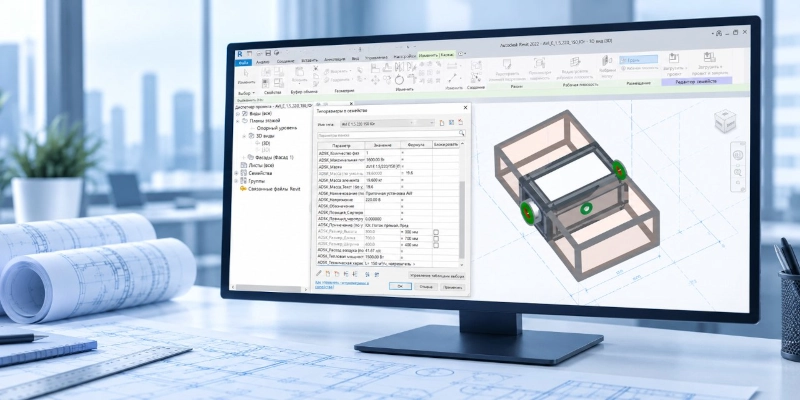Viewport: 800px width, 400px height.
Task: Select Опорный уровень in Project Browser
Action: coord(277,128)
